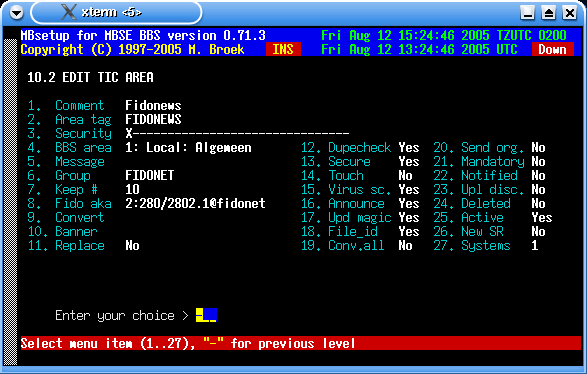This screenshot has height=374, width=587.
Task: Minimize the xterm window
Action: click(527, 13)
